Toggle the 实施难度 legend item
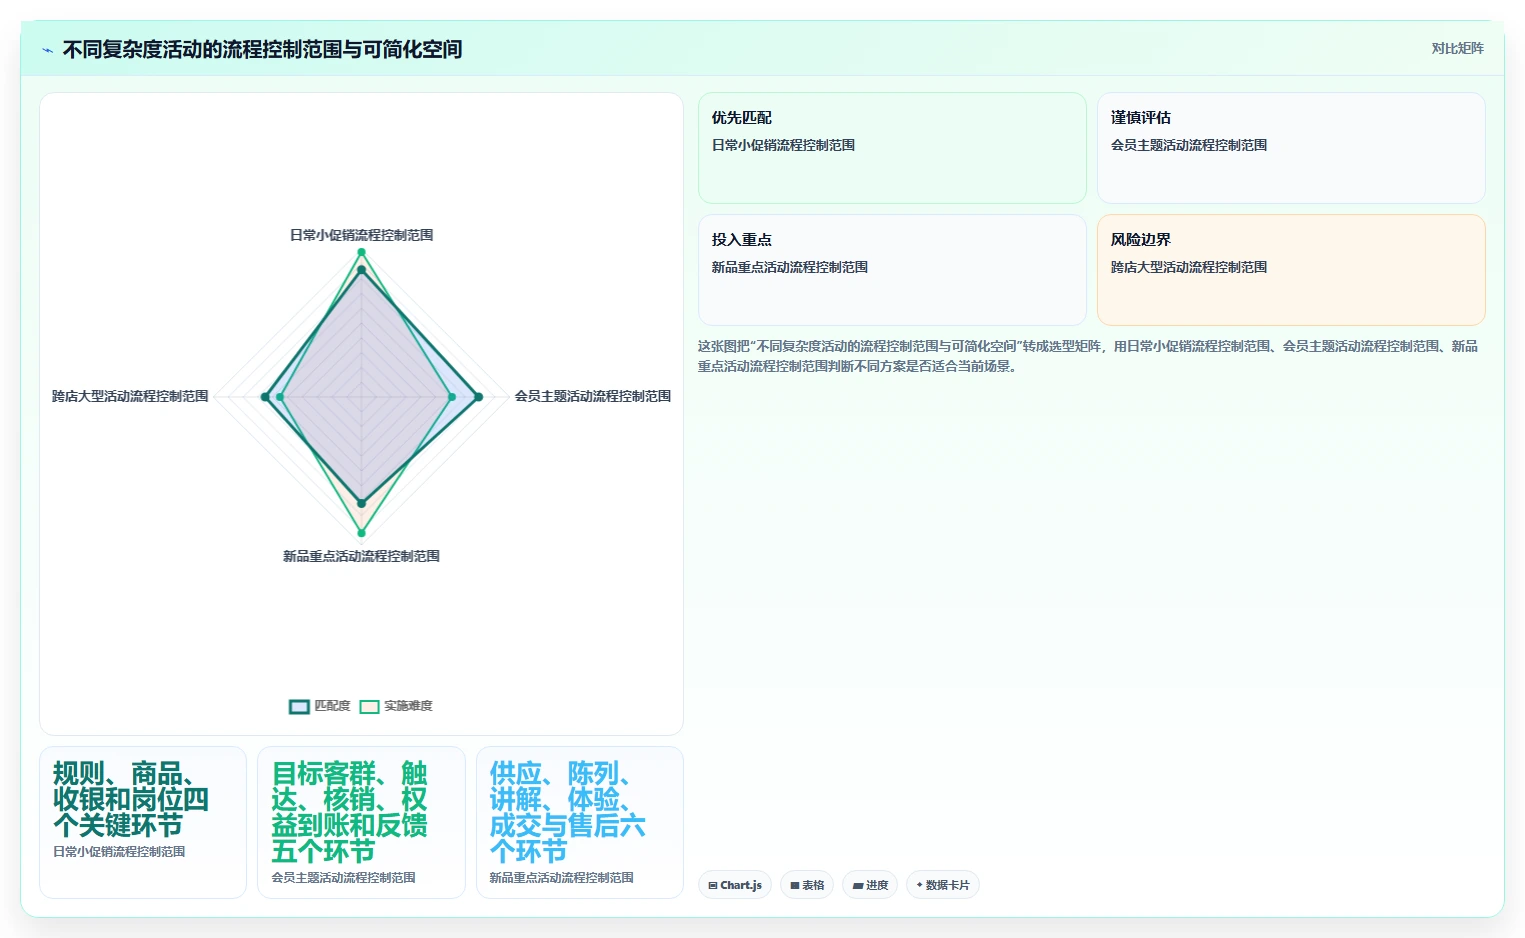The height and width of the screenshot is (938, 1525). pos(396,706)
